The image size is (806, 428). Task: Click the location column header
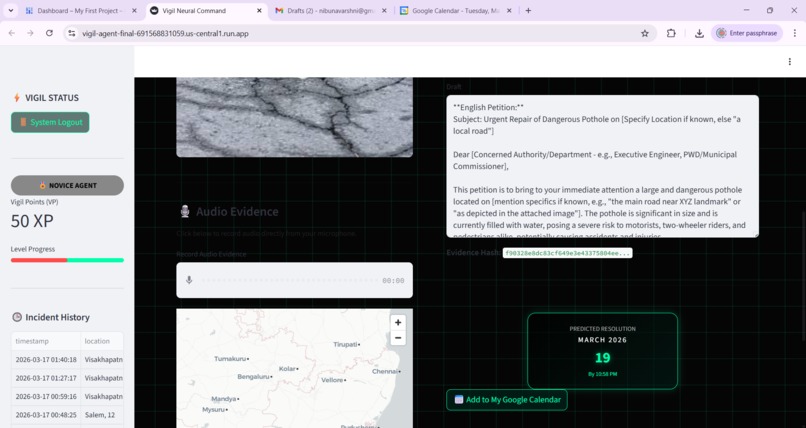point(102,341)
